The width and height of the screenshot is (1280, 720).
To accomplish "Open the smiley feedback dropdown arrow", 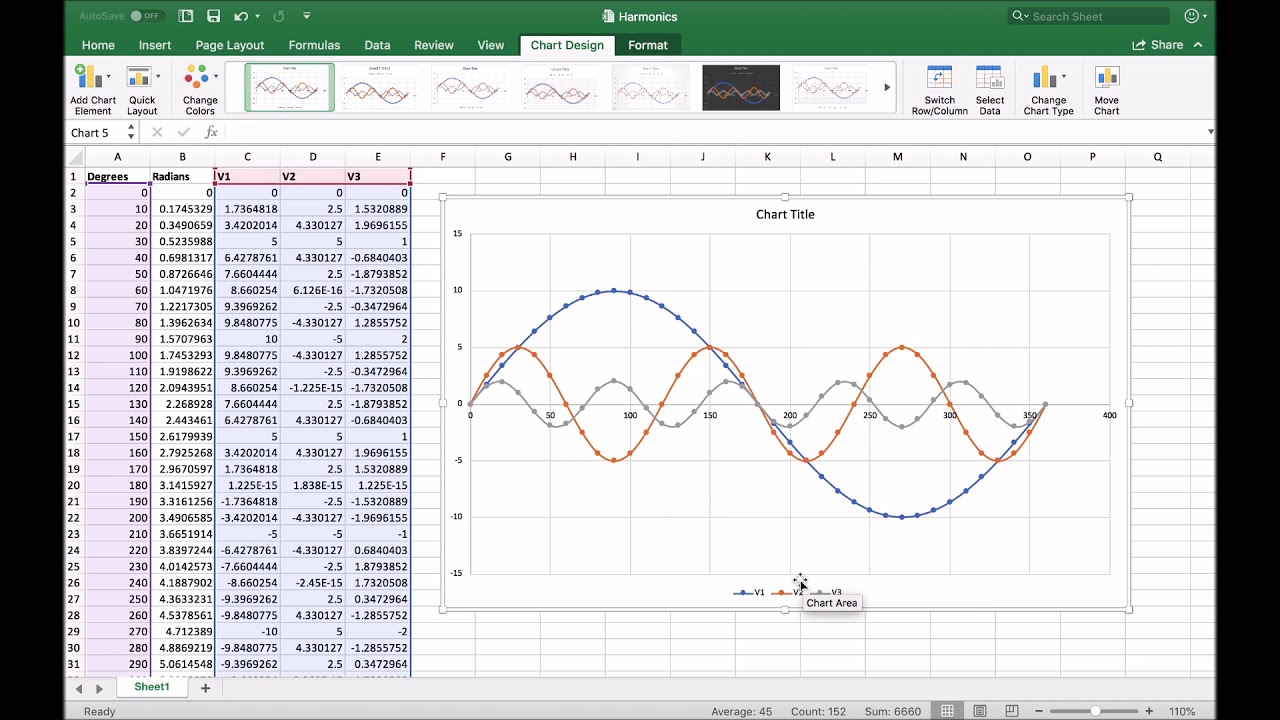I will coord(1204,16).
